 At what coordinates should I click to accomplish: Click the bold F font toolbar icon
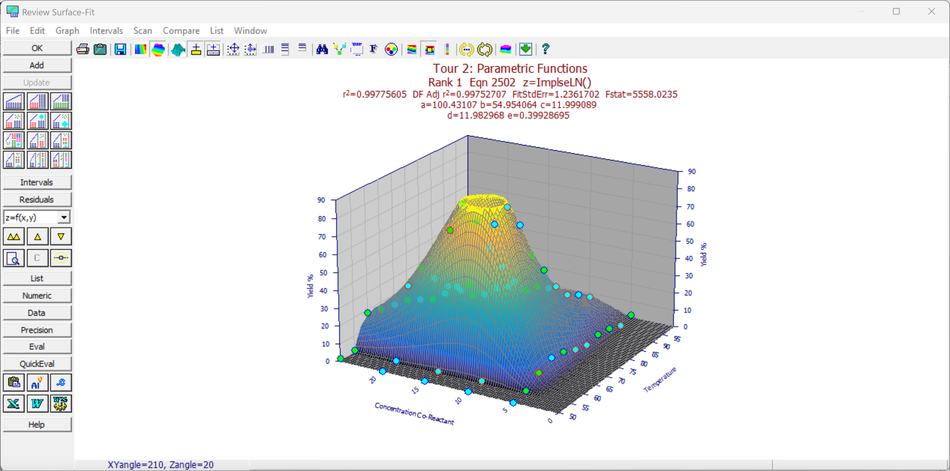pos(374,50)
